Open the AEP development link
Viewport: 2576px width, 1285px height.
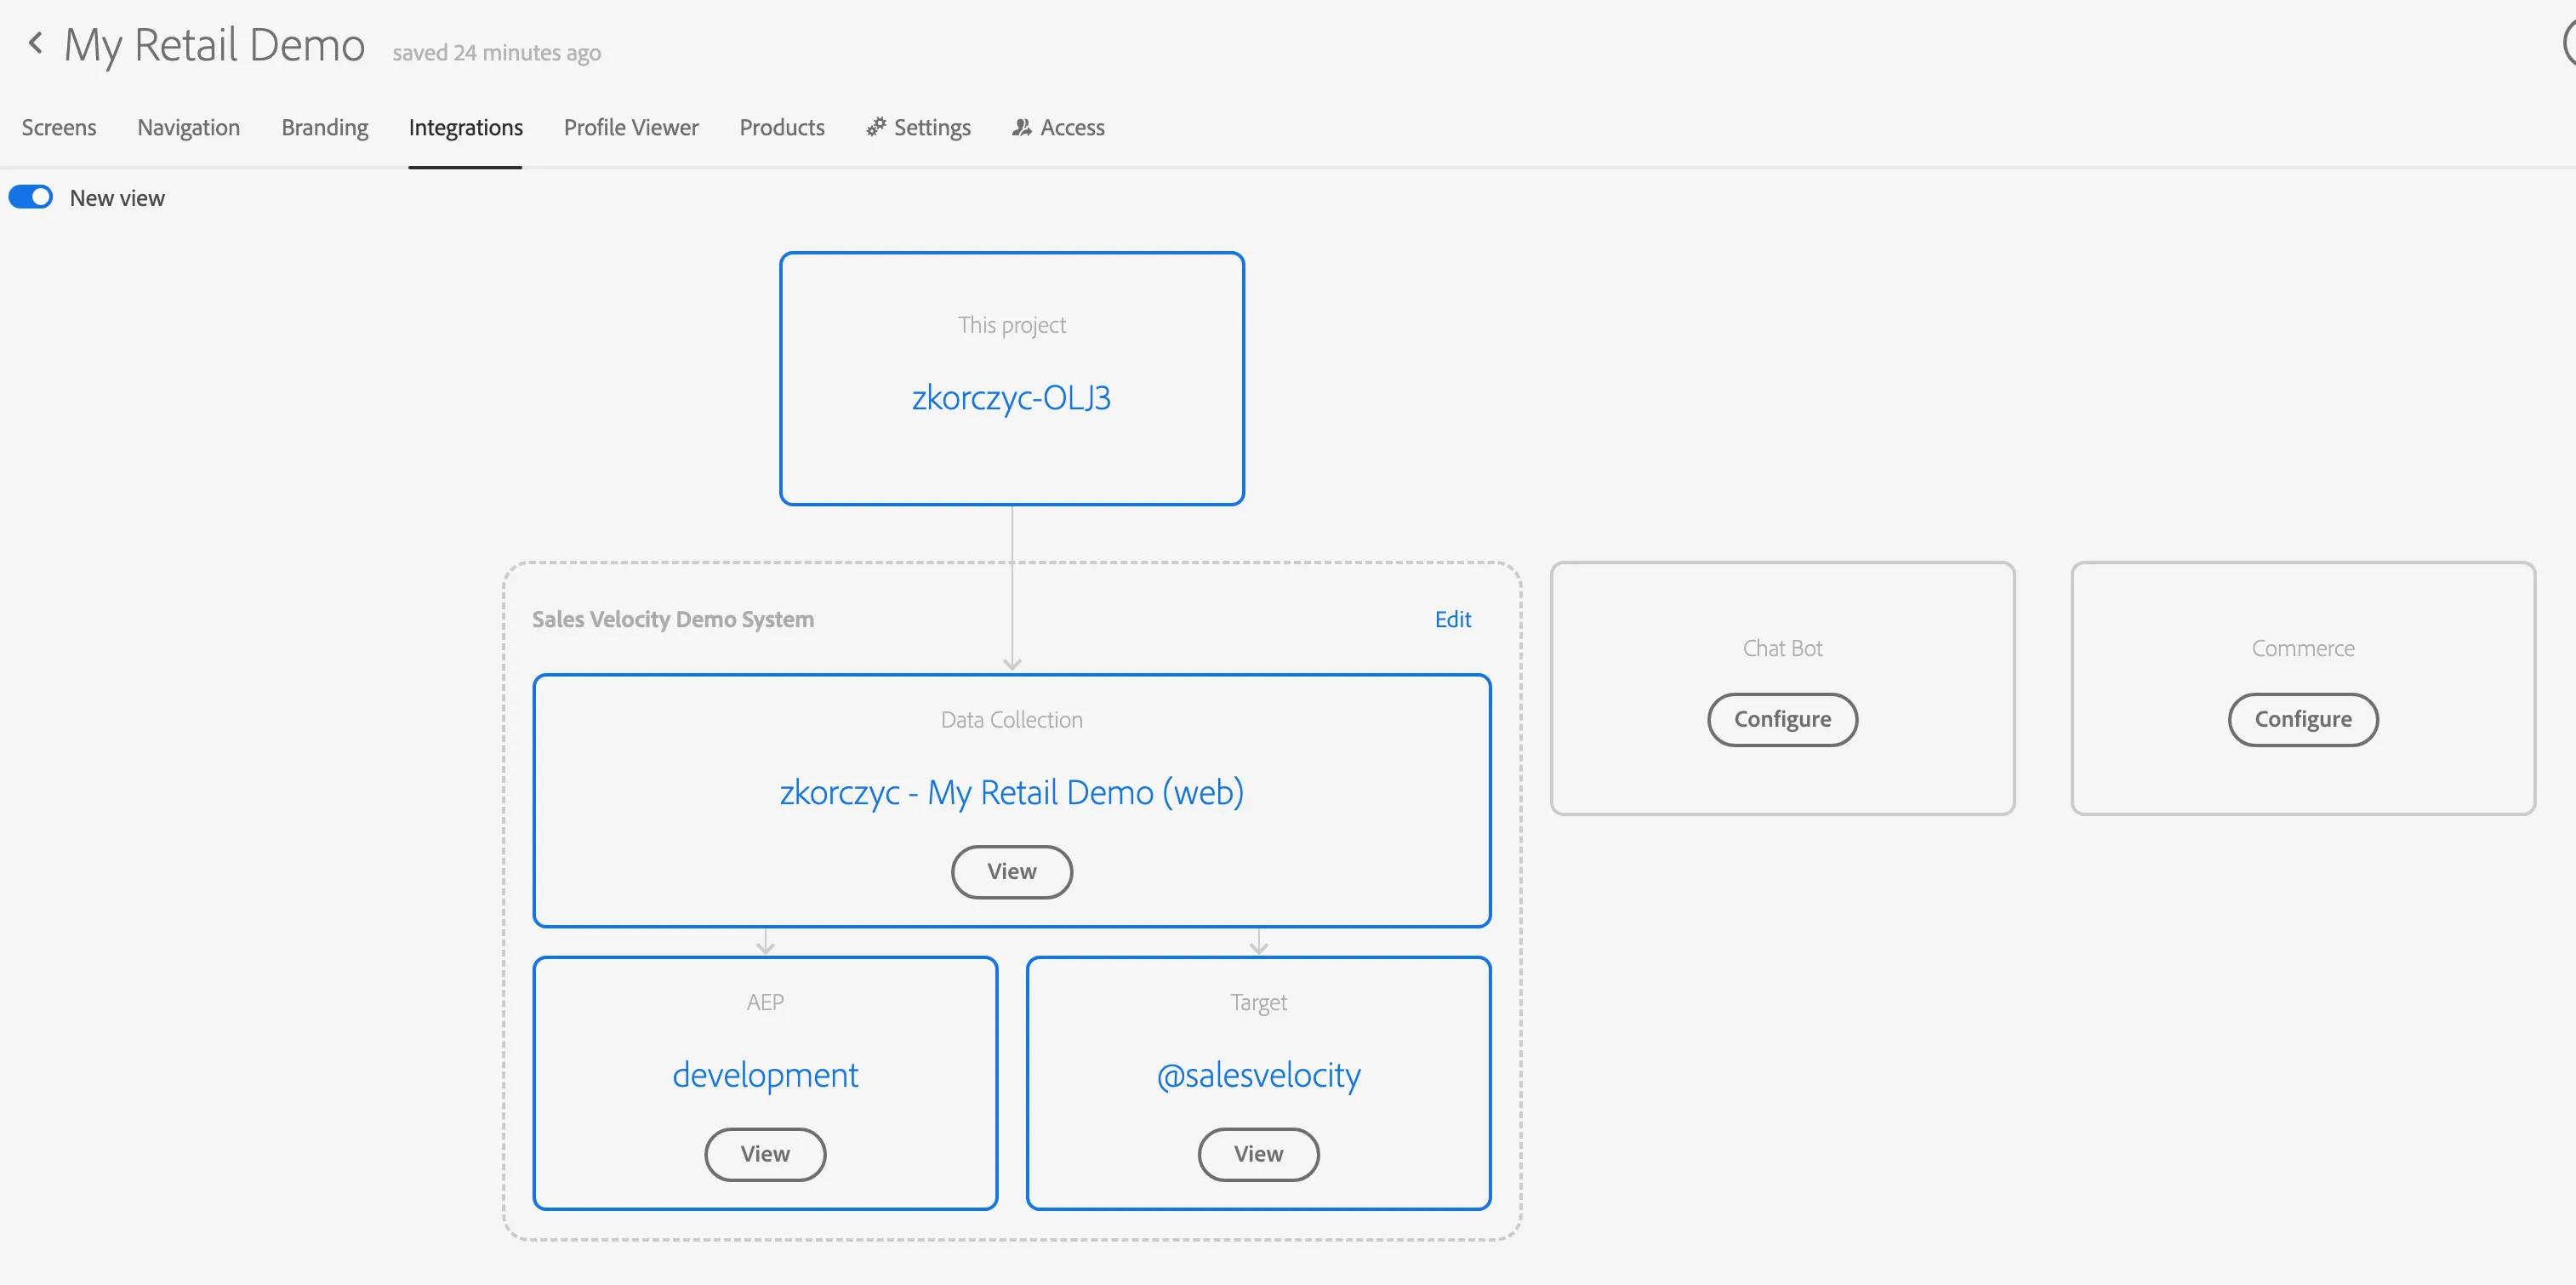click(765, 1075)
